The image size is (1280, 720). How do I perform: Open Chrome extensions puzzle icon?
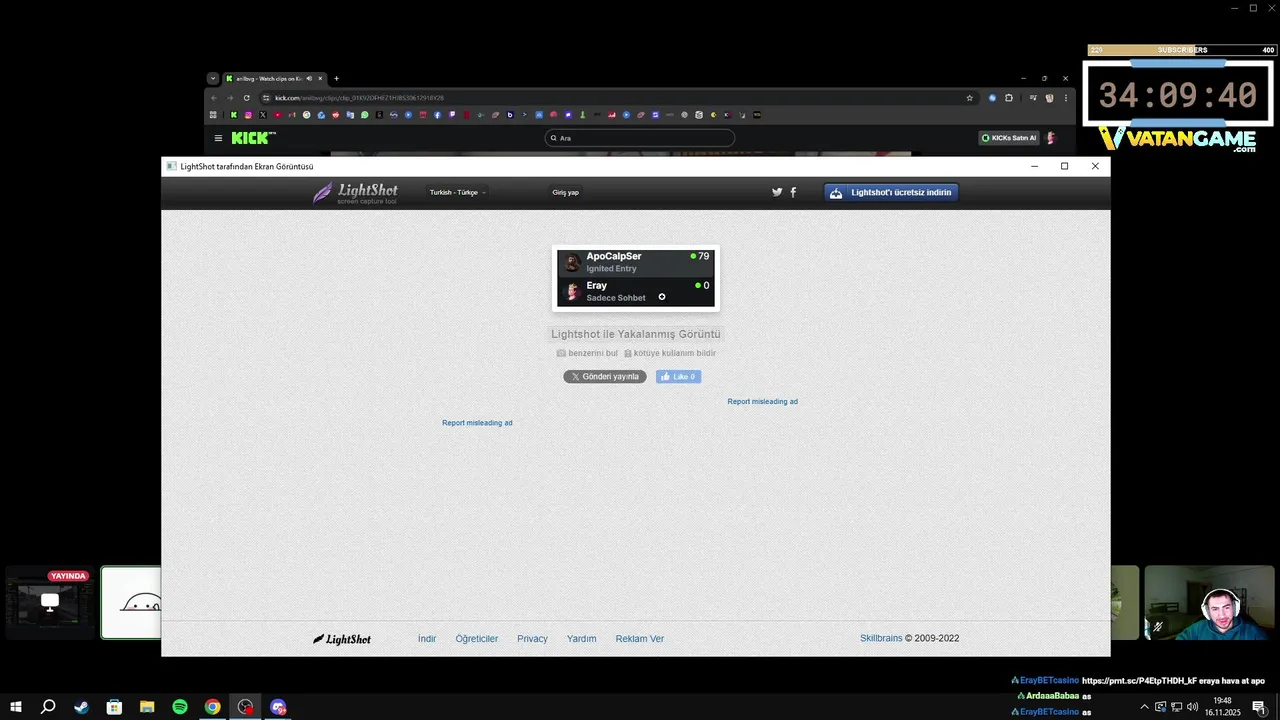coord(1009,98)
